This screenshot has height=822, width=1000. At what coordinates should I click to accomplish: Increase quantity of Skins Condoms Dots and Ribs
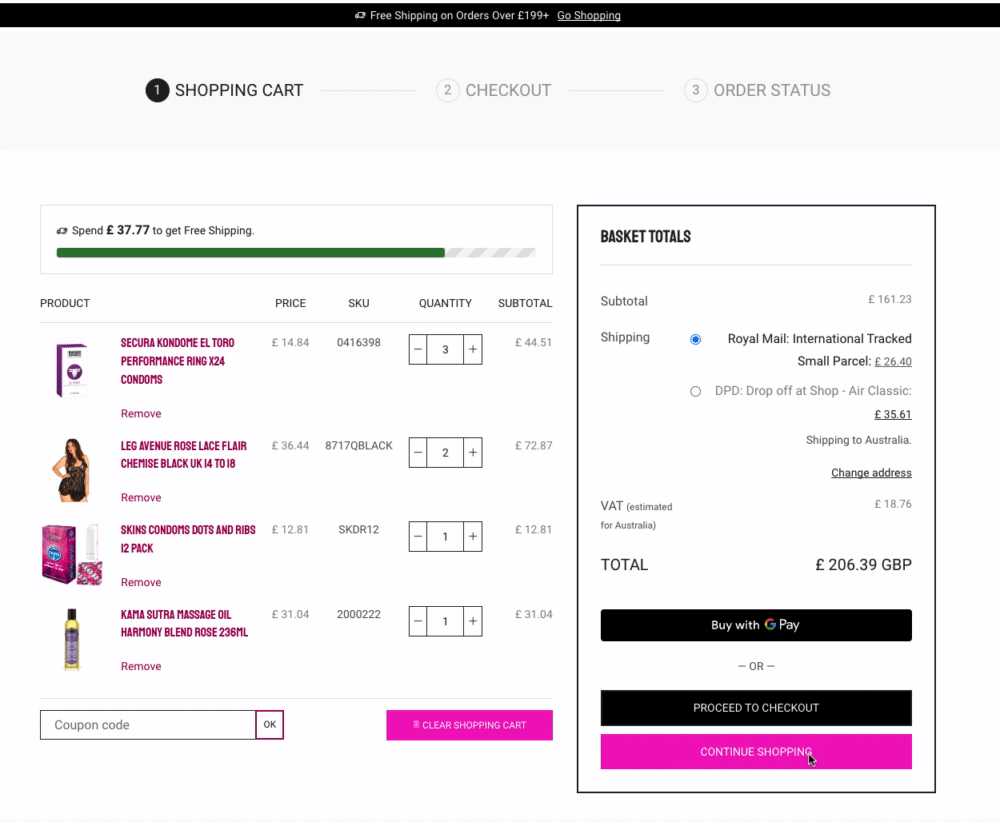[x=473, y=537]
